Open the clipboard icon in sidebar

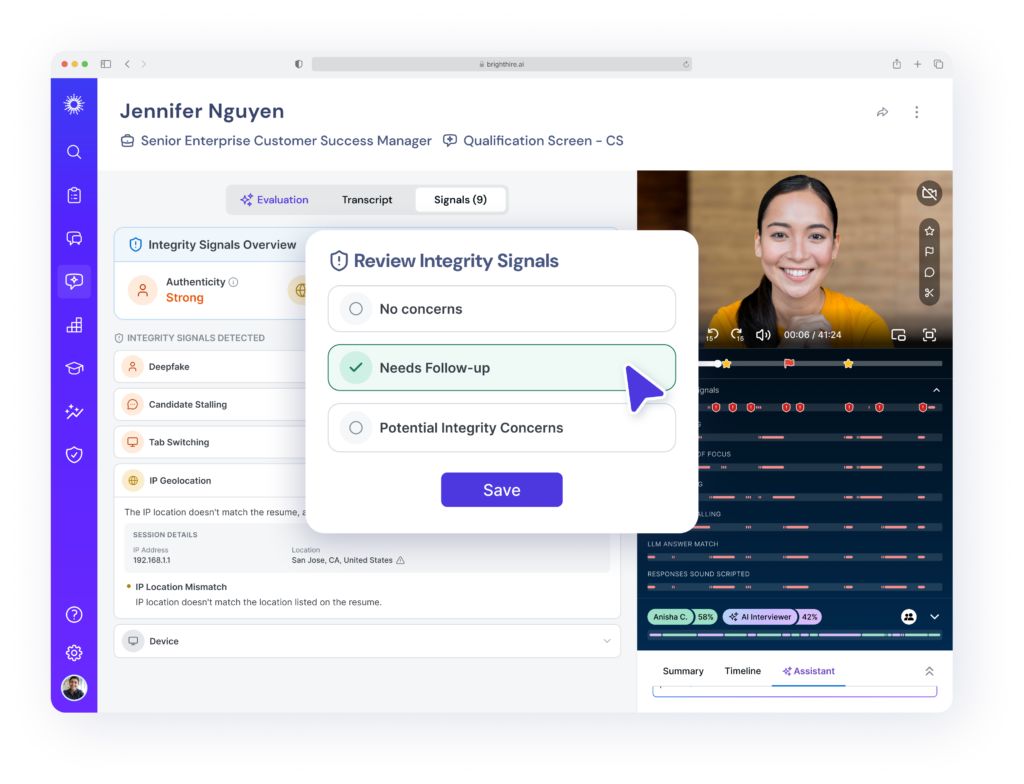point(74,195)
